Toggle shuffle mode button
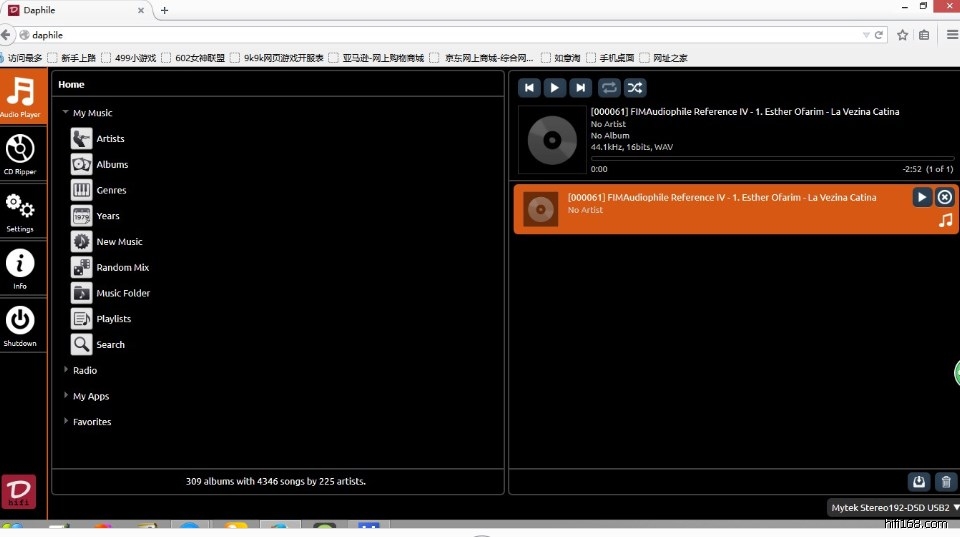960x537 pixels. (x=635, y=88)
